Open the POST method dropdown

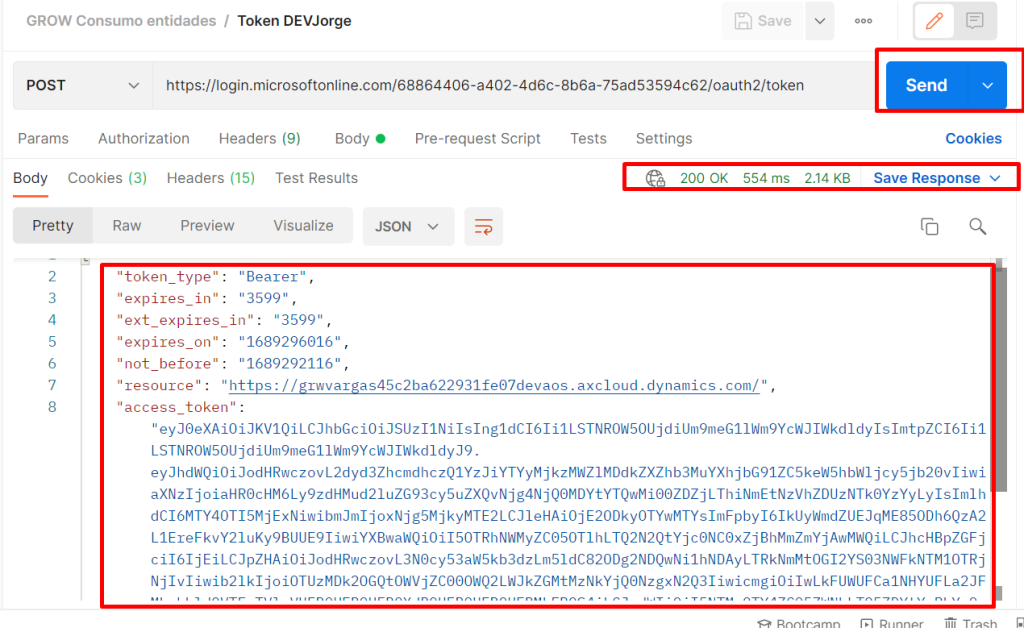tap(83, 86)
